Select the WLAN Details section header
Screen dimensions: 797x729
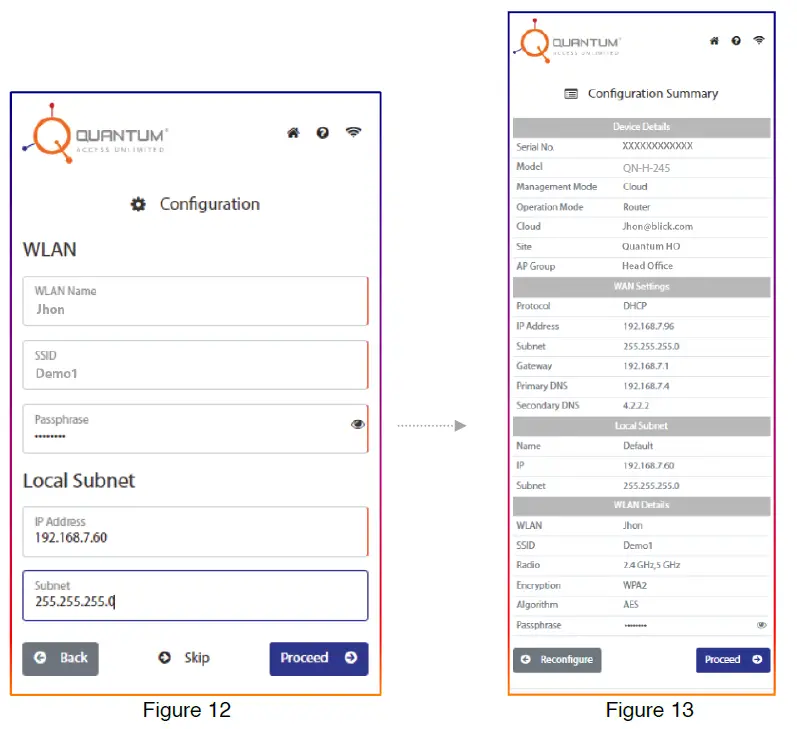coord(641,505)
